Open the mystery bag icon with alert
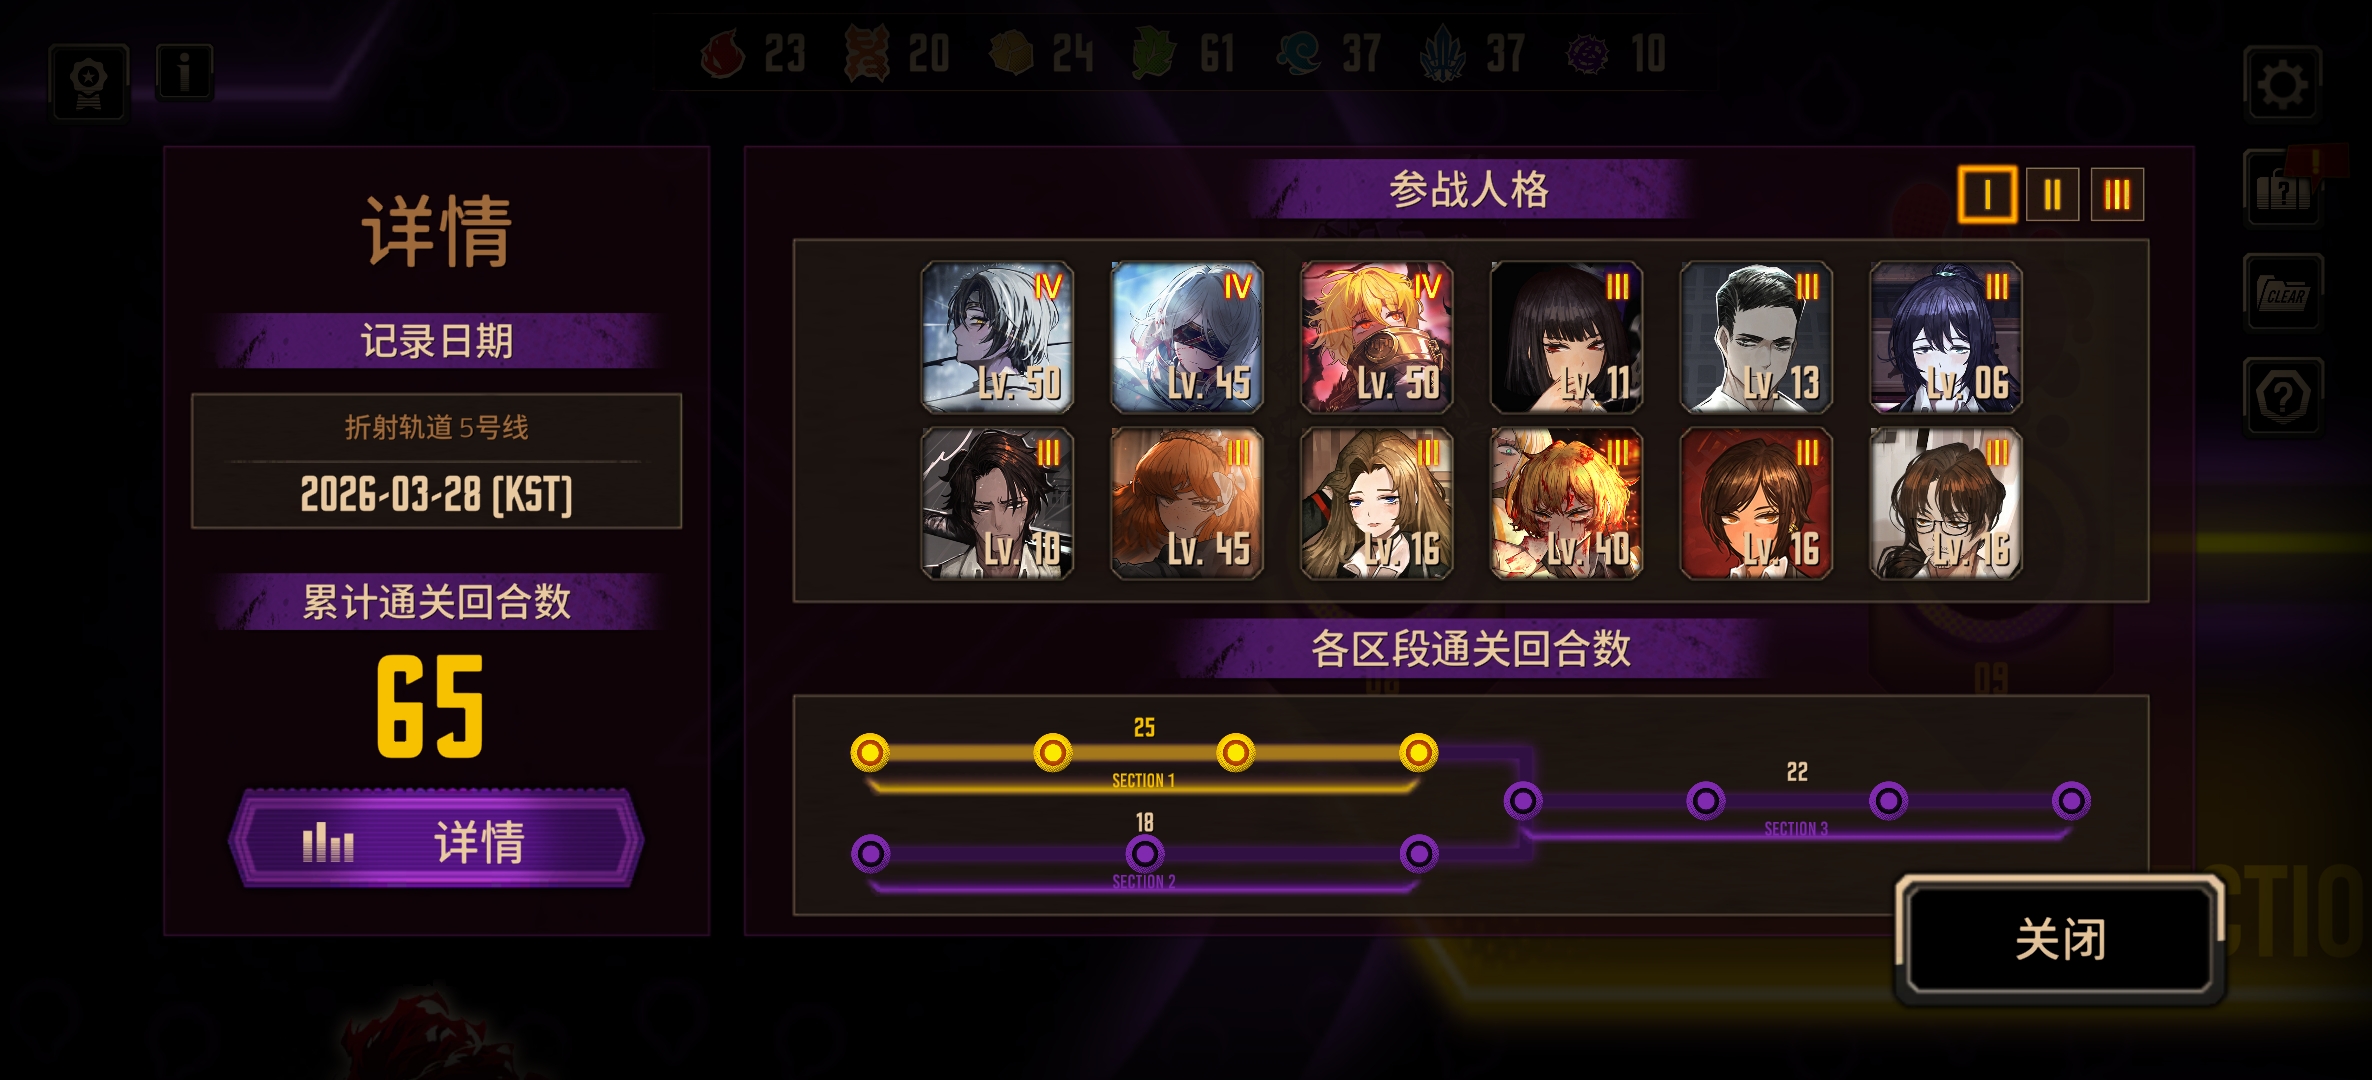 pyautogui.click(x=2286, y=186)
